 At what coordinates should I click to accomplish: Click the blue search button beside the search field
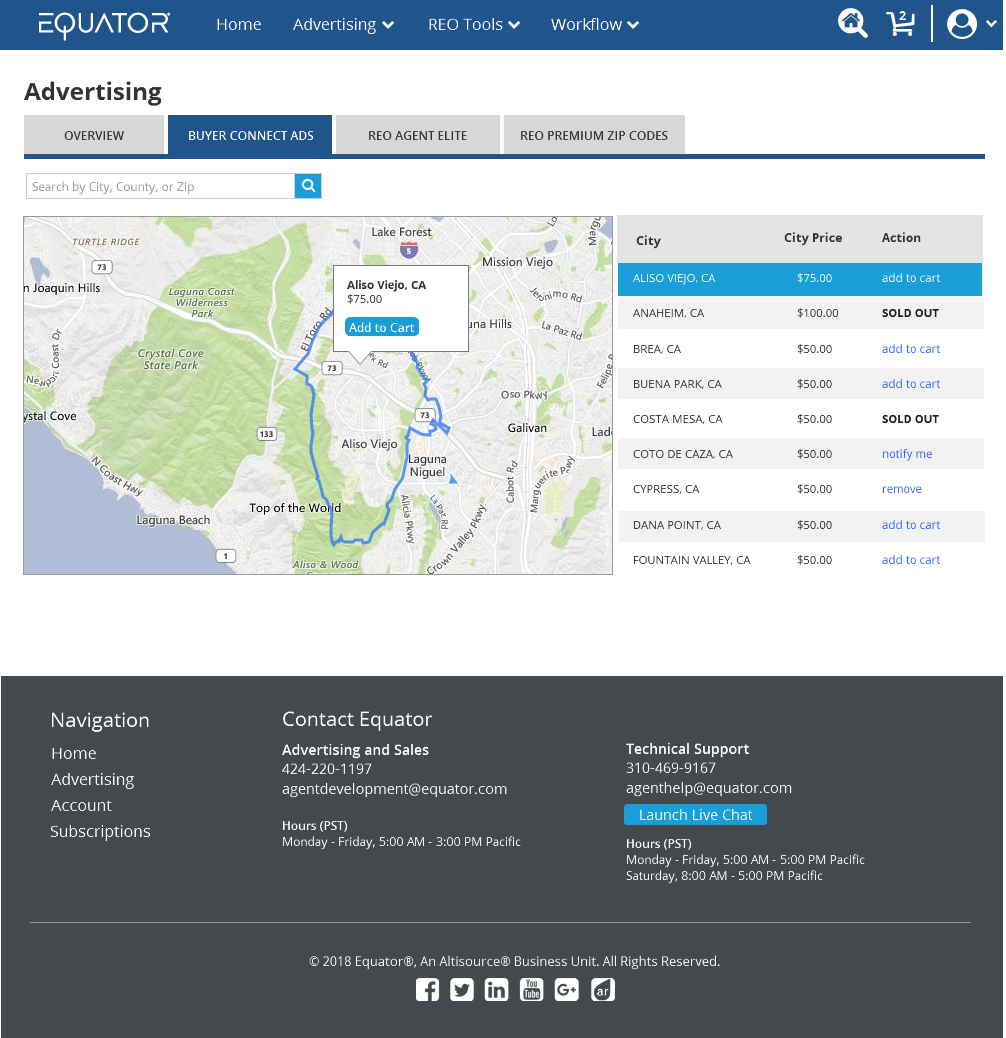coord(308,186)
